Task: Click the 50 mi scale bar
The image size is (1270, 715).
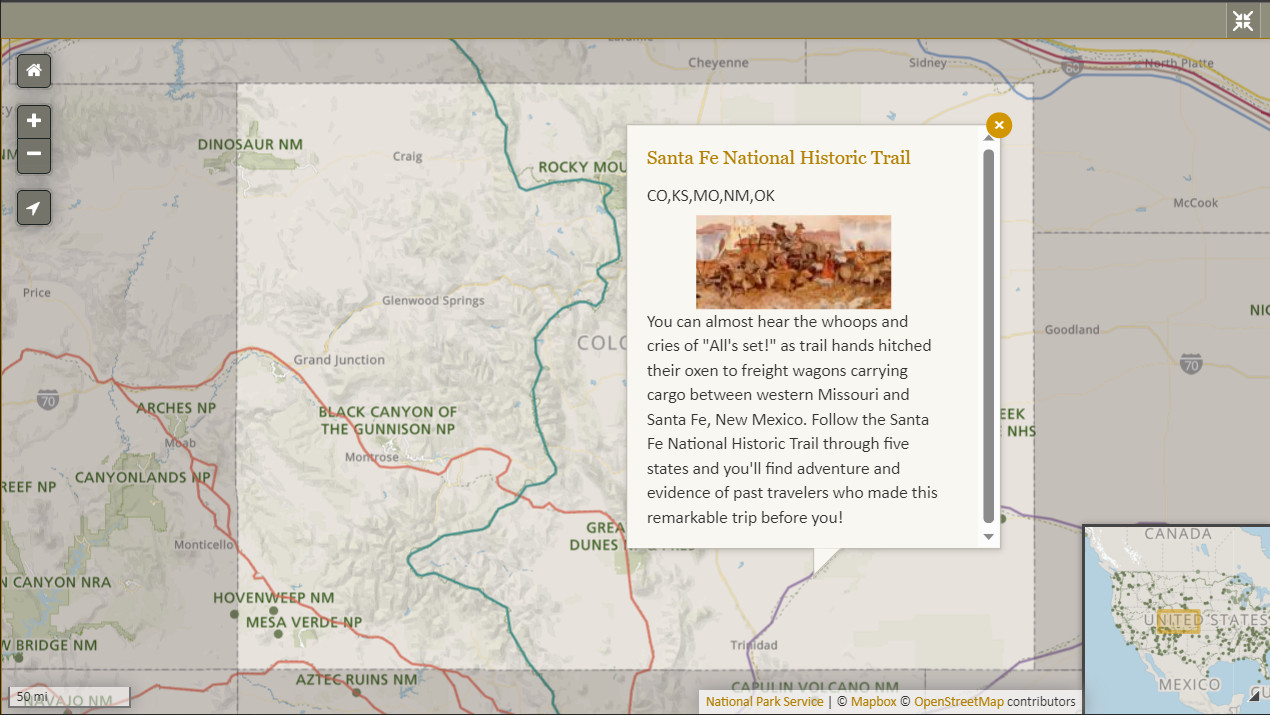Action: click(x=69, y=696)
